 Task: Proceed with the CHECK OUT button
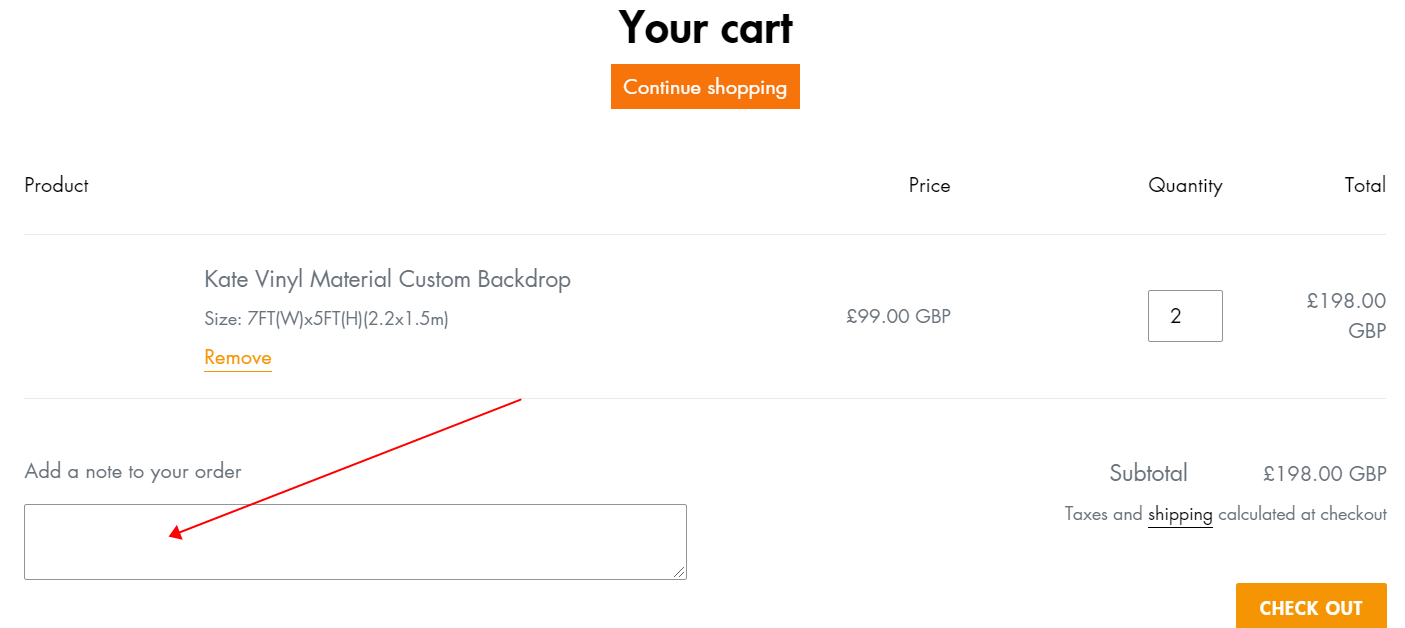pos(1311,607)
